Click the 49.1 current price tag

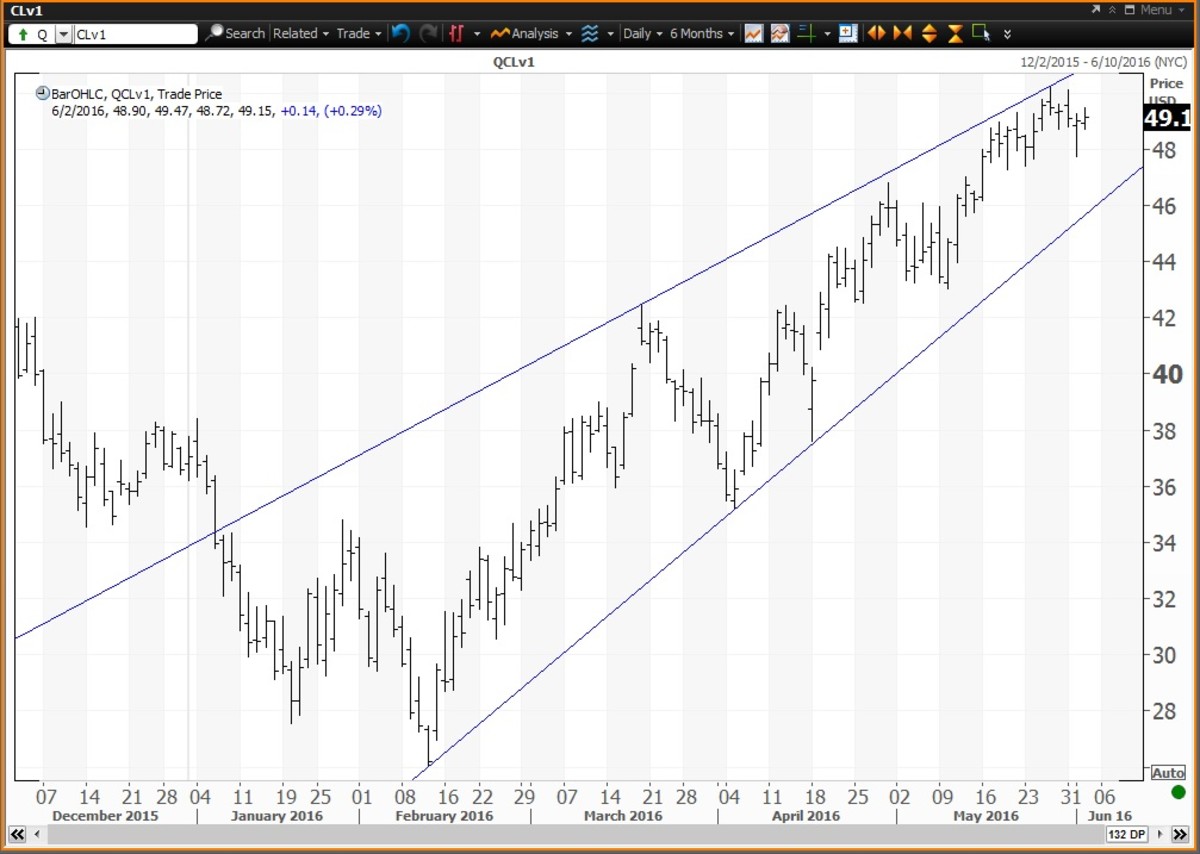pyautogui.click(x=1167, y=119)
